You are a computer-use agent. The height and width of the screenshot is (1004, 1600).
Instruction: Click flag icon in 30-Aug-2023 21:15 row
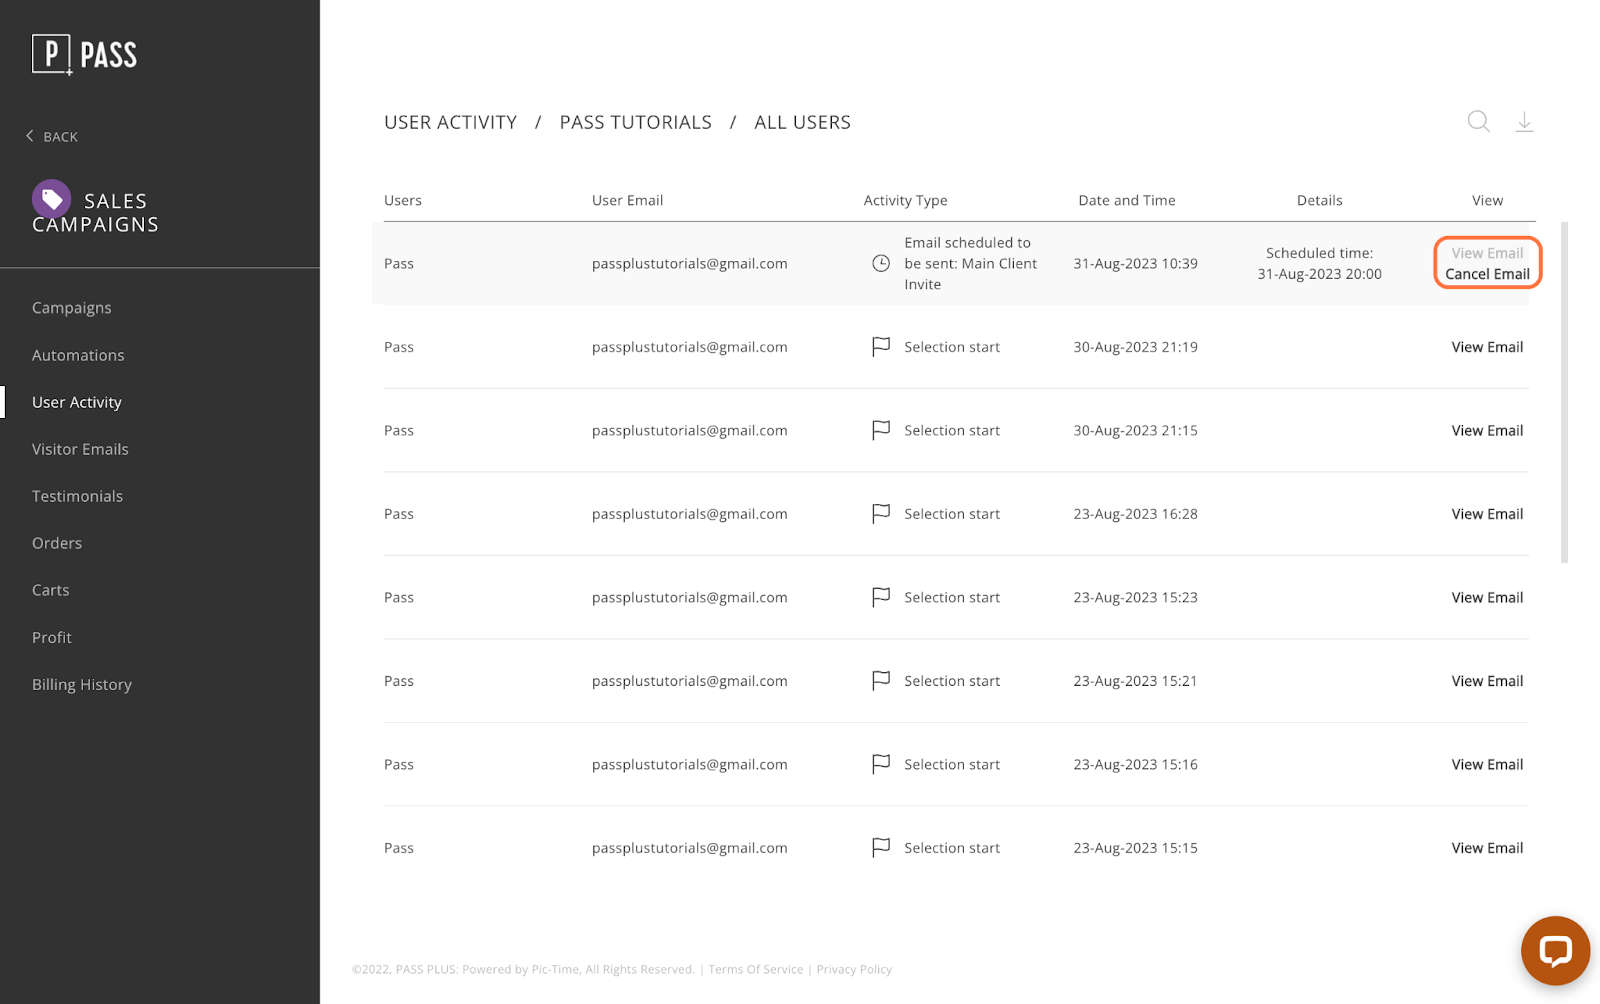(881, 430)
